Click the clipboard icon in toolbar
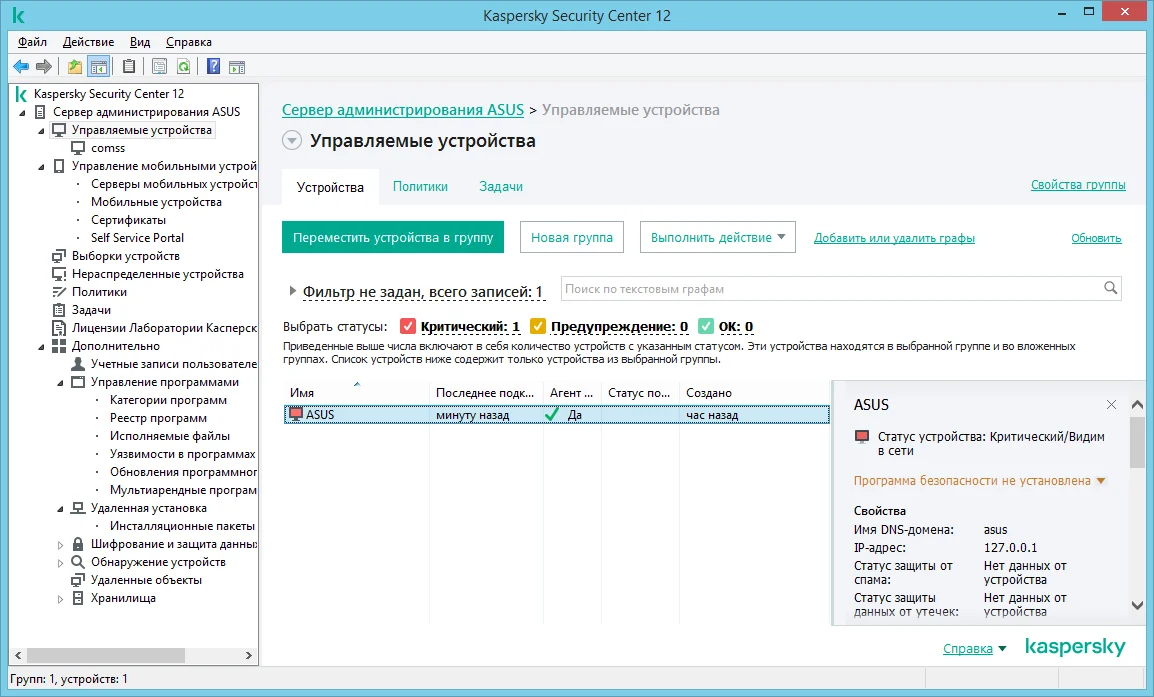 (129, 67)
